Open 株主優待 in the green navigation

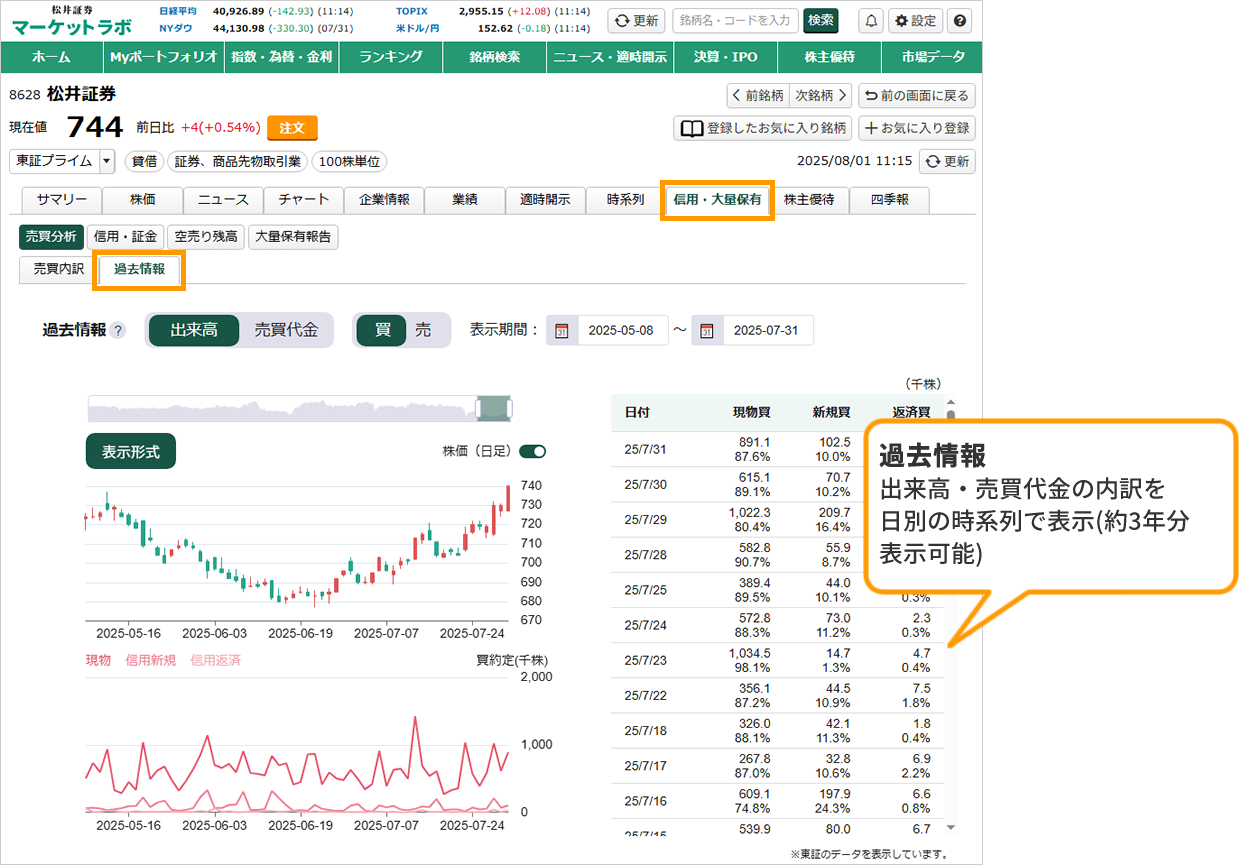click(x=831, y=57)
